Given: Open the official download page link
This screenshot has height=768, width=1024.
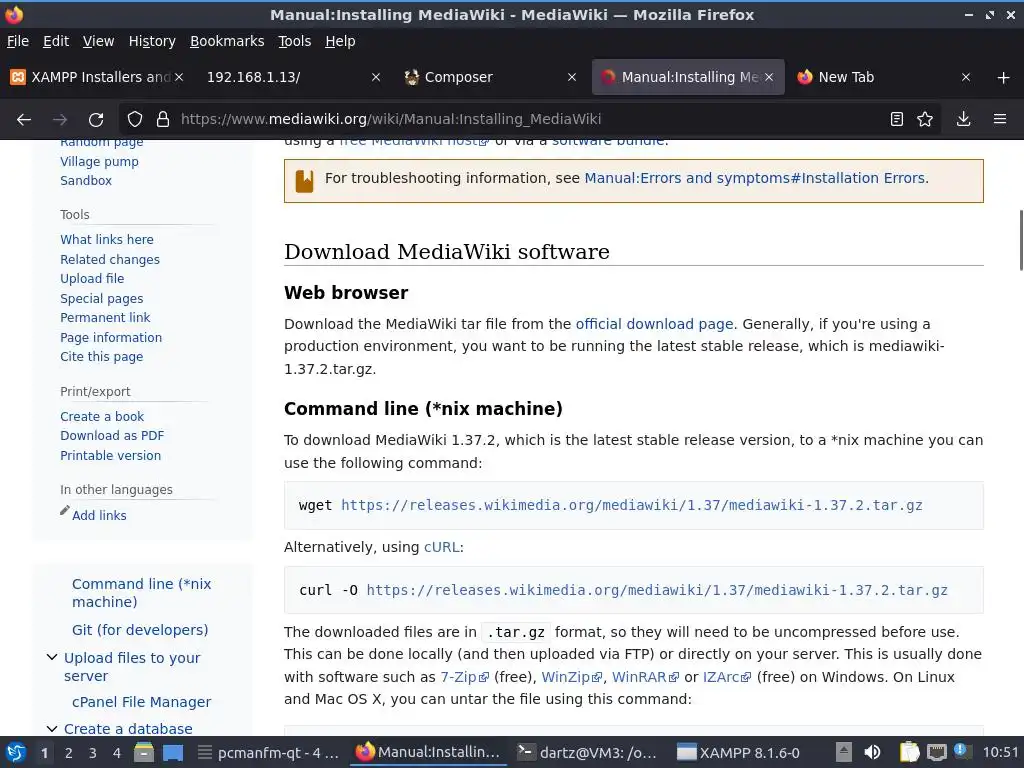Looking at the screenshot, I should pyautogui.click(x=654, y=324).
